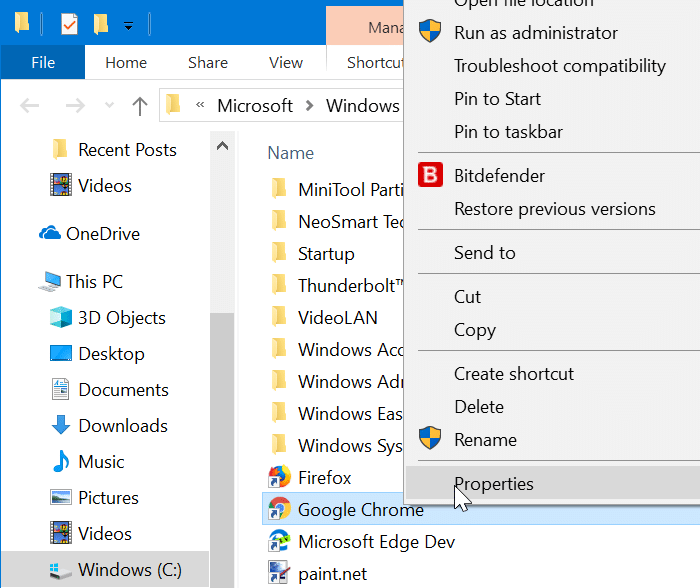
Task: Select the VideoLAN folder
Action: (x=324, y=317)
